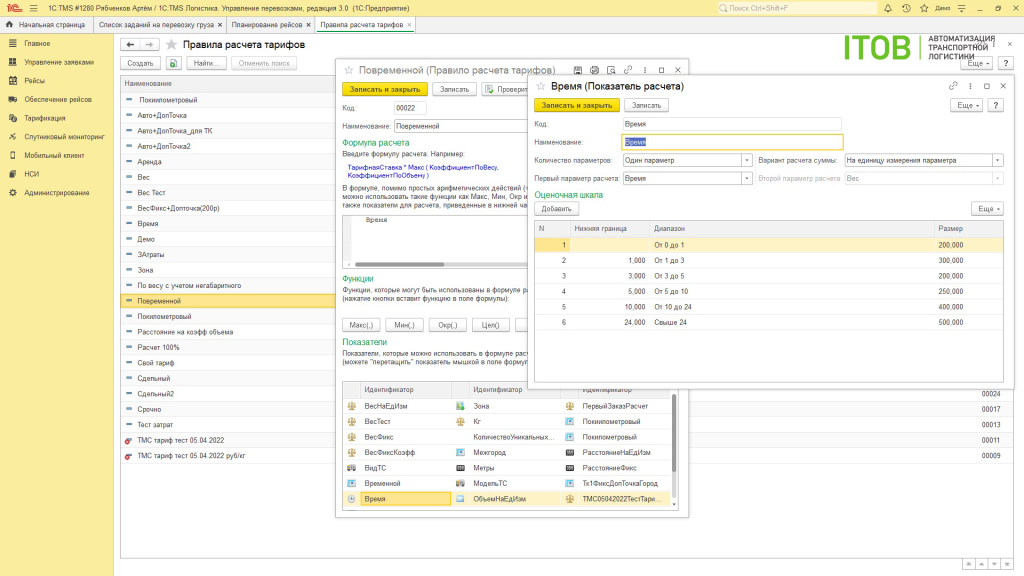The height and width of the screenshot is (576, 1024).
Task: Star the Время показатель window
Action: coord(541,86)
